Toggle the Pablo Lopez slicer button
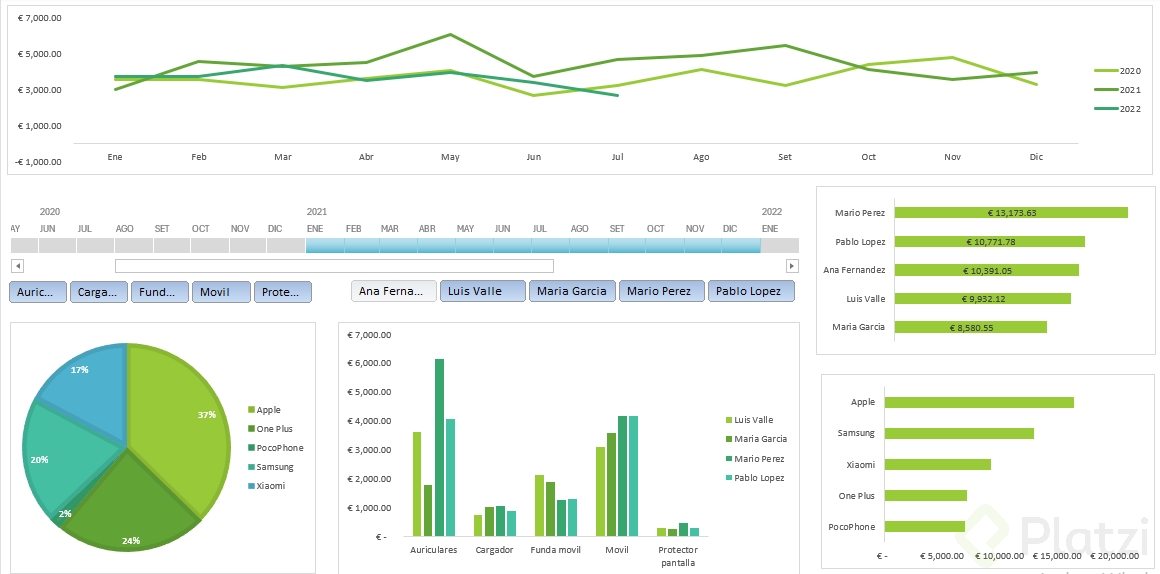Image resolution: width=1160 pixels, height=574 pixels. point(751,291)
